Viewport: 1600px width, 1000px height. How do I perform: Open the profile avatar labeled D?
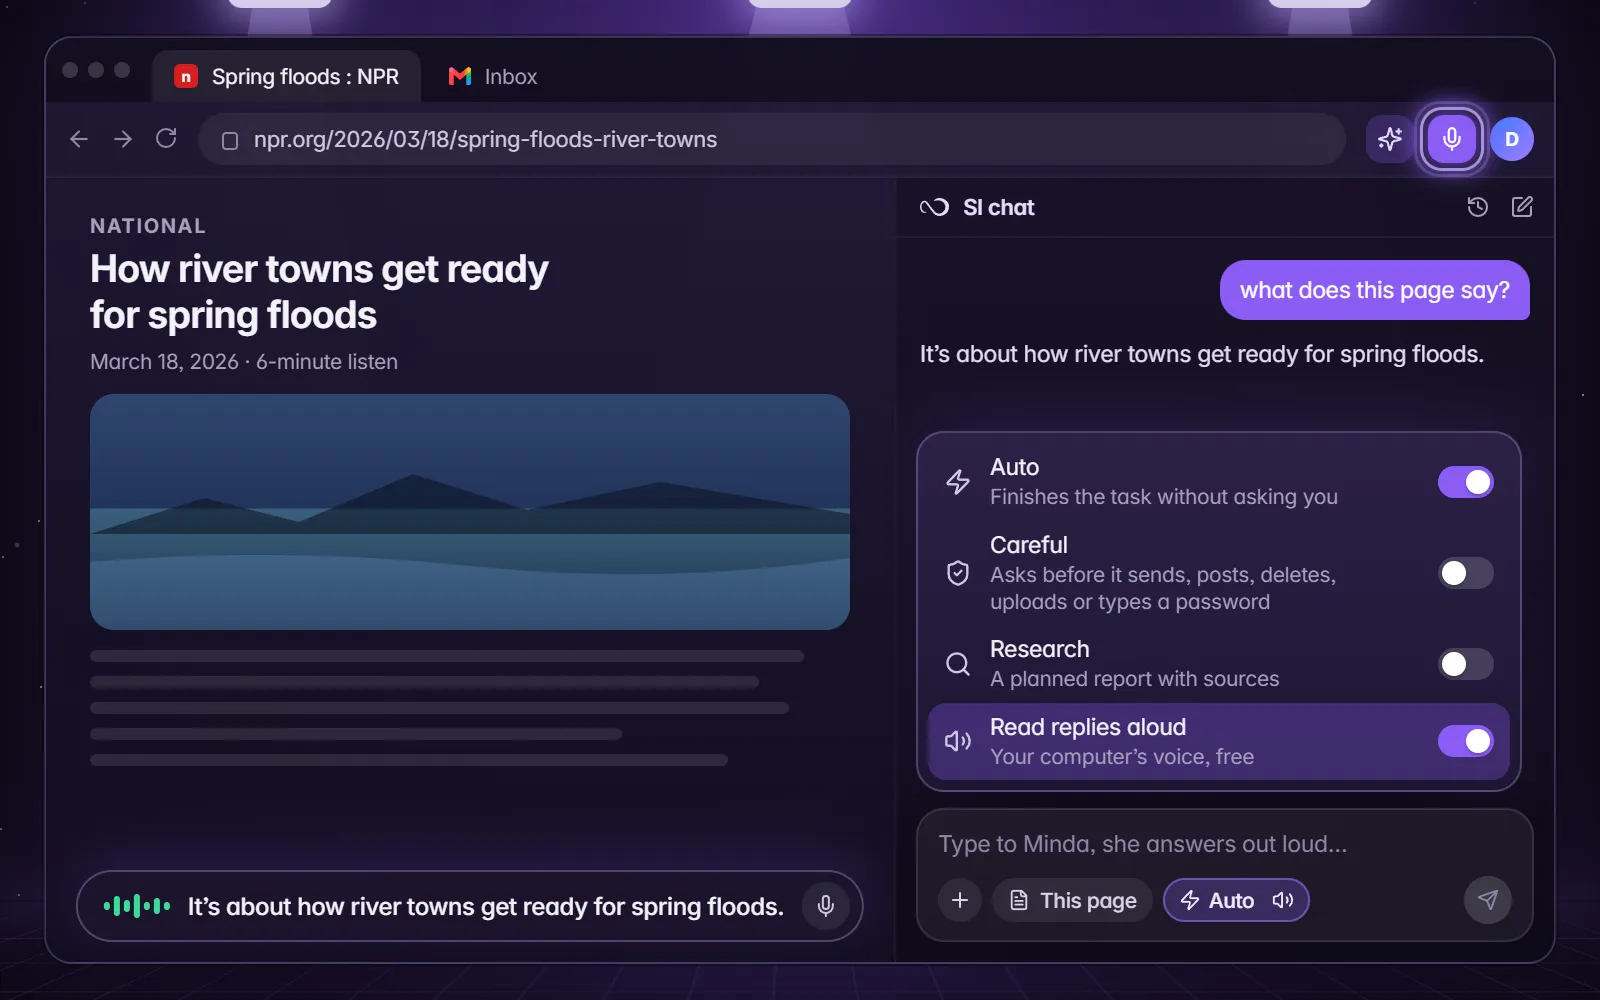coord(1512,139)
